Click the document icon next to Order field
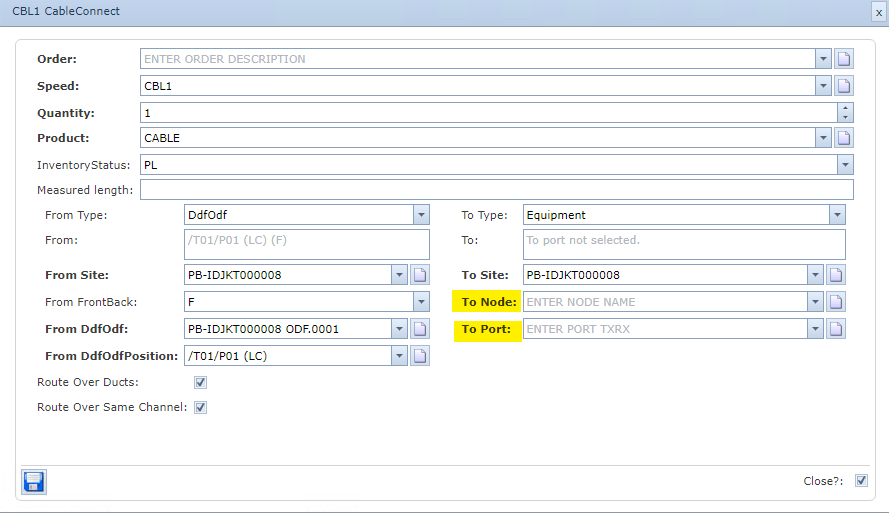889x513 pixels. [844, 59]
